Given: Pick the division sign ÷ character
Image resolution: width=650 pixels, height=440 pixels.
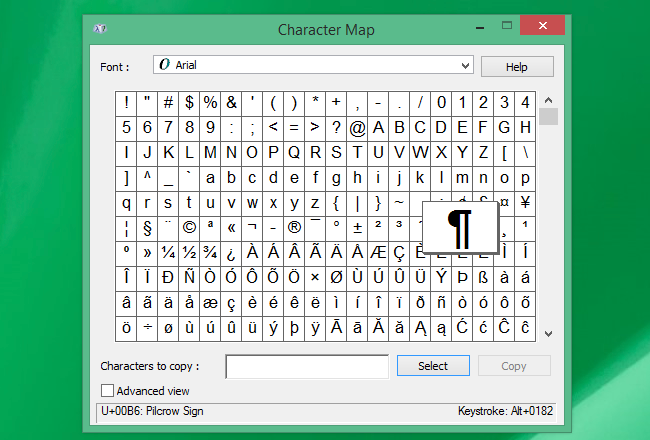Looking at the screenshot, I should click(147, 327).
